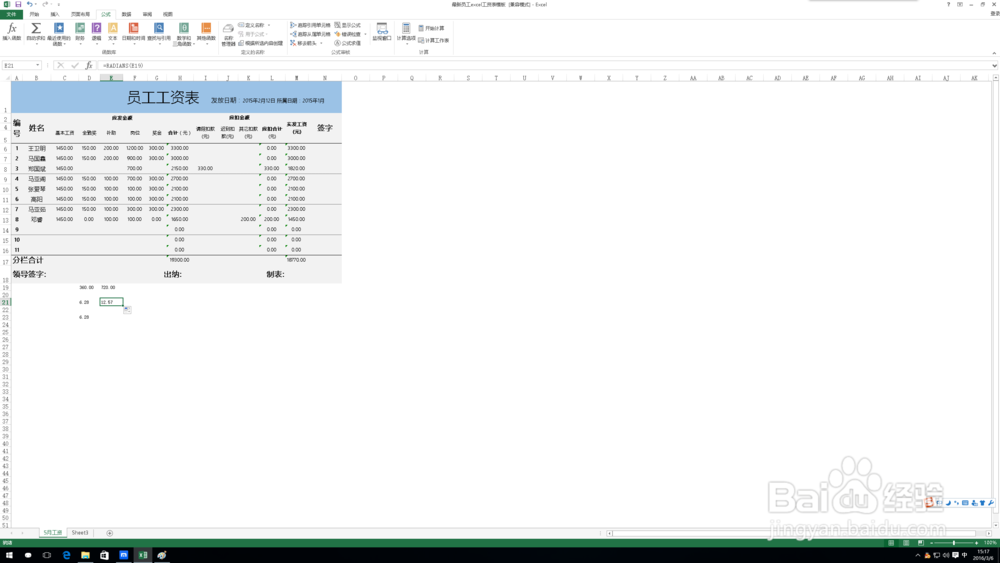The image size is (1000, 563).
Task: Click Create from Selection (根据所选内容创建)
Action: click(260, 43)
